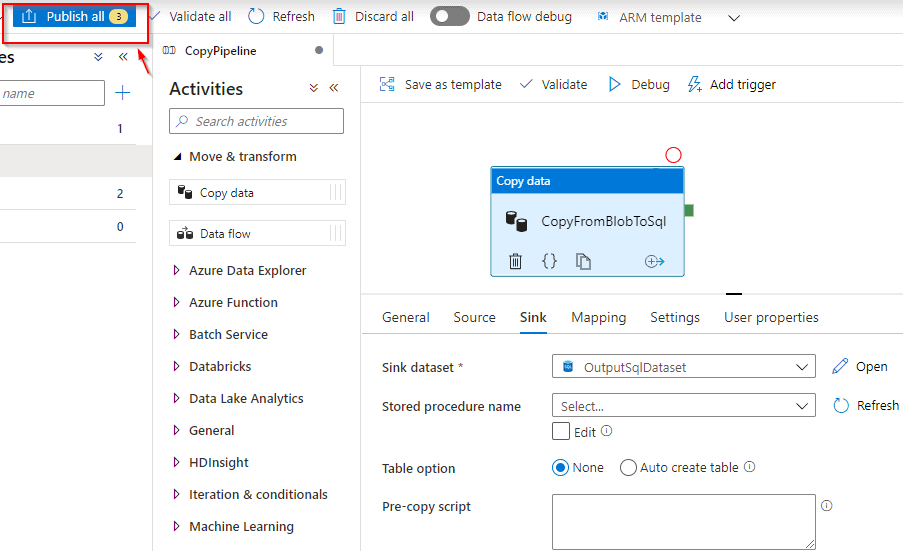Collapse the Activities panel with double chevron
Screen dimensions: 903x551
pyautogui.click(x=334, y=89)
